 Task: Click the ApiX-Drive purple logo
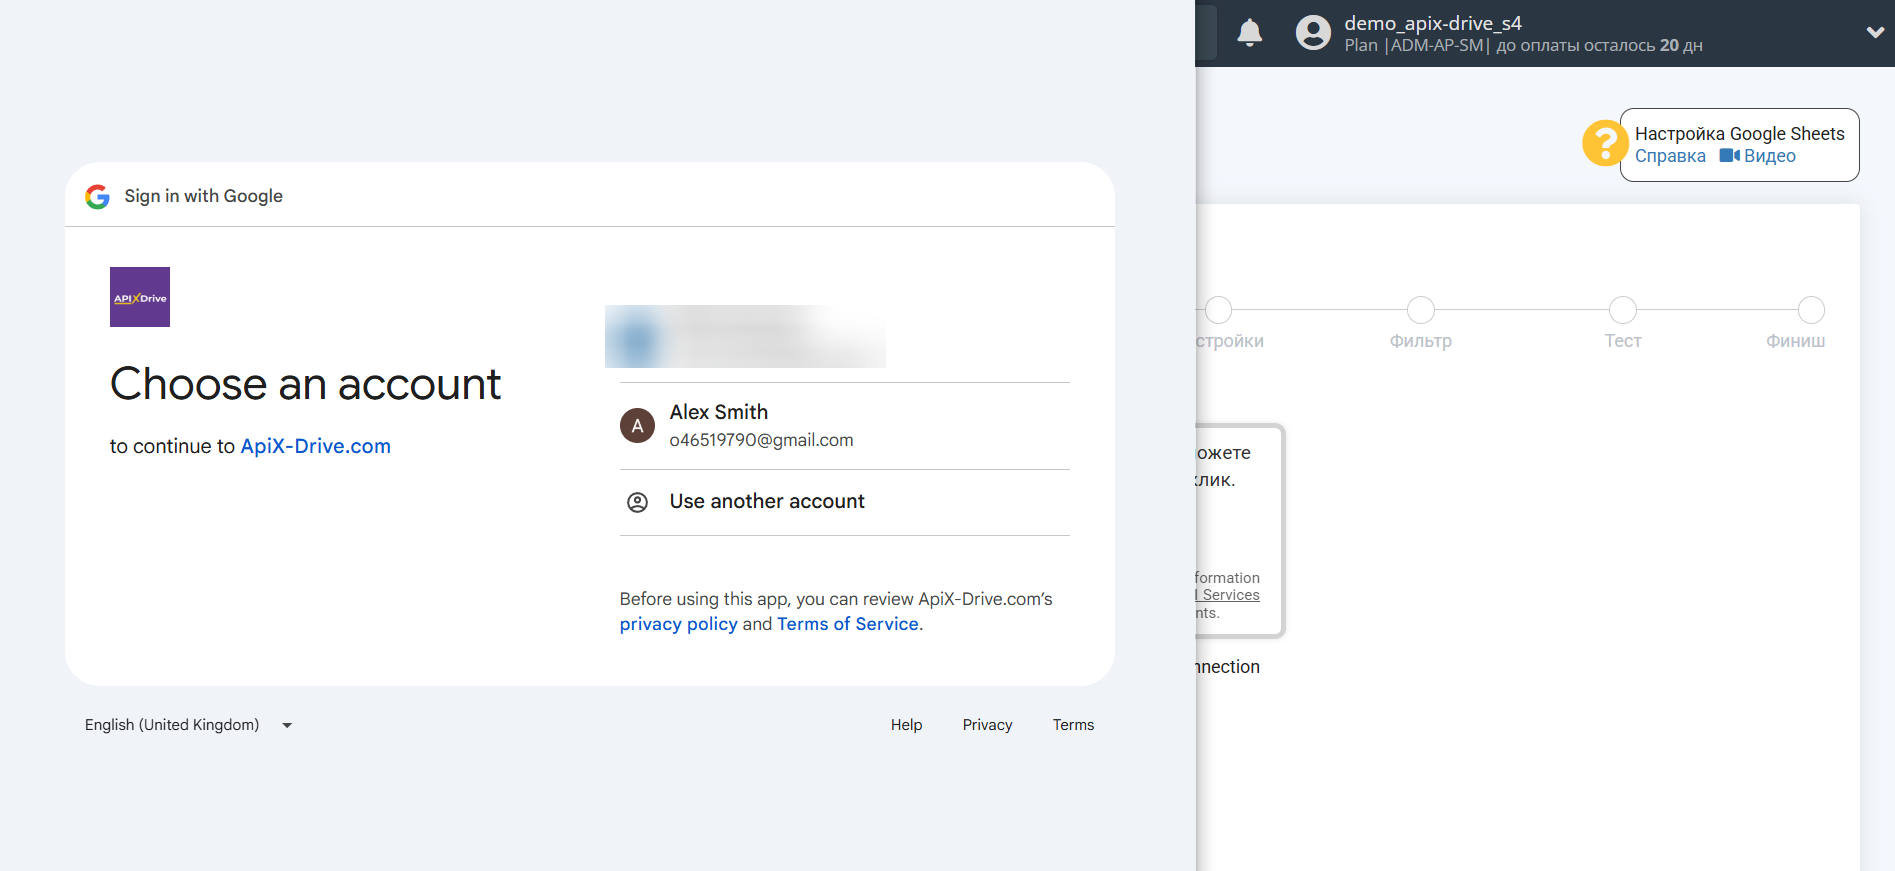point(140,297)
